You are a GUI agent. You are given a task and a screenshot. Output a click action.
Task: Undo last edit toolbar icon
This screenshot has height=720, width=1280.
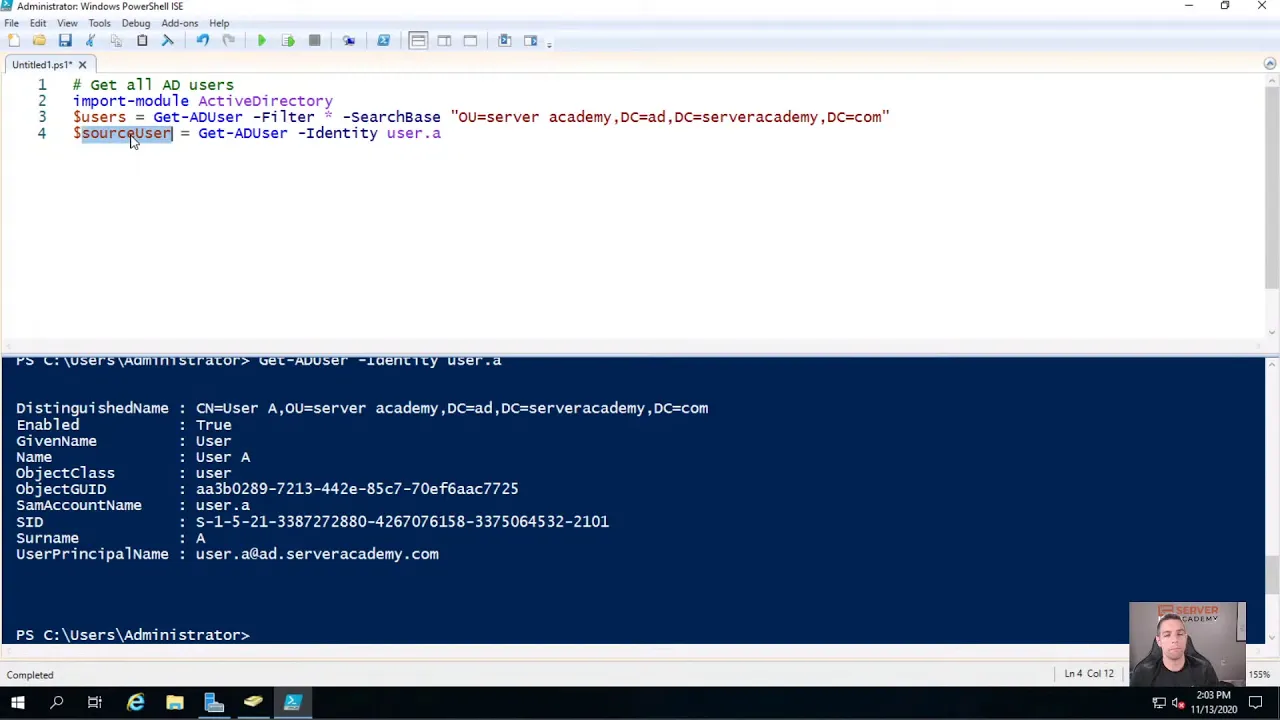pyautogui.click(x=202, y=40)
